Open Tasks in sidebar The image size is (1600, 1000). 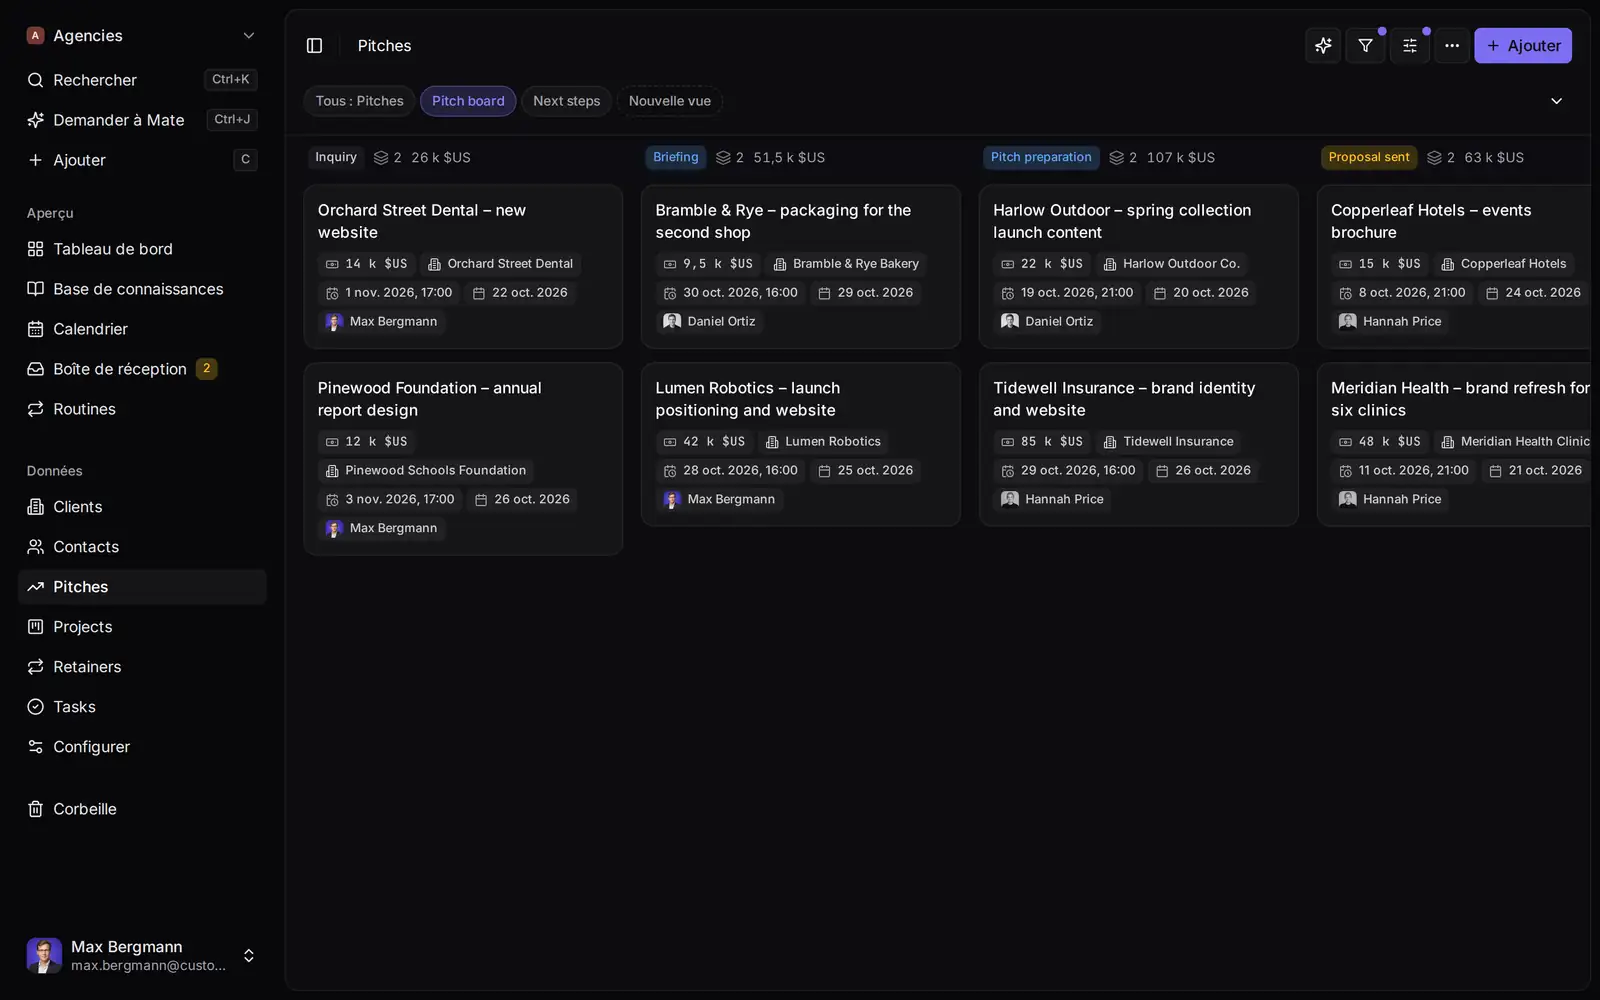142,707
